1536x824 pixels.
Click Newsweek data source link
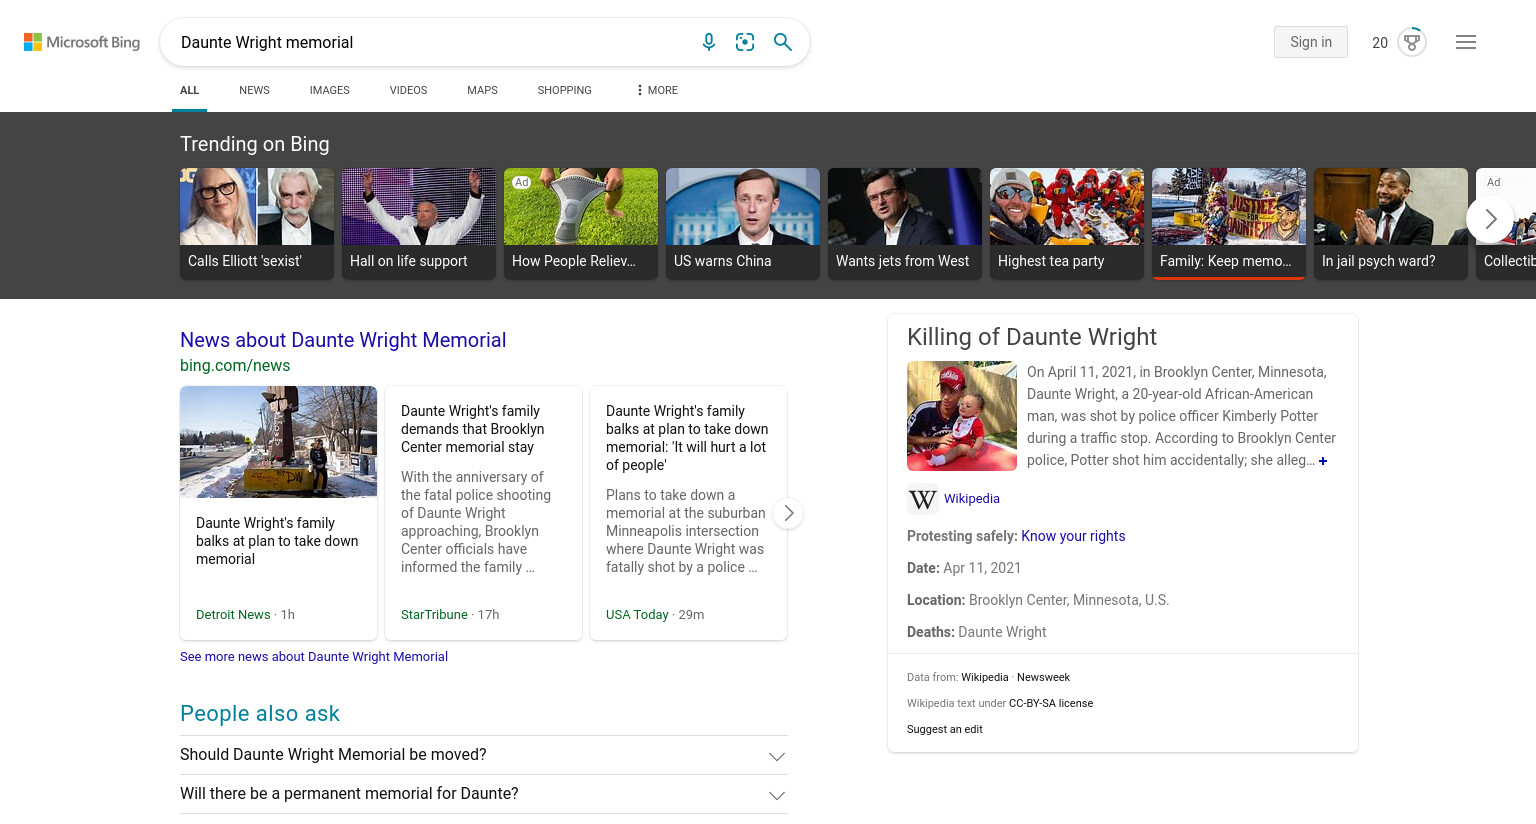1043,678
